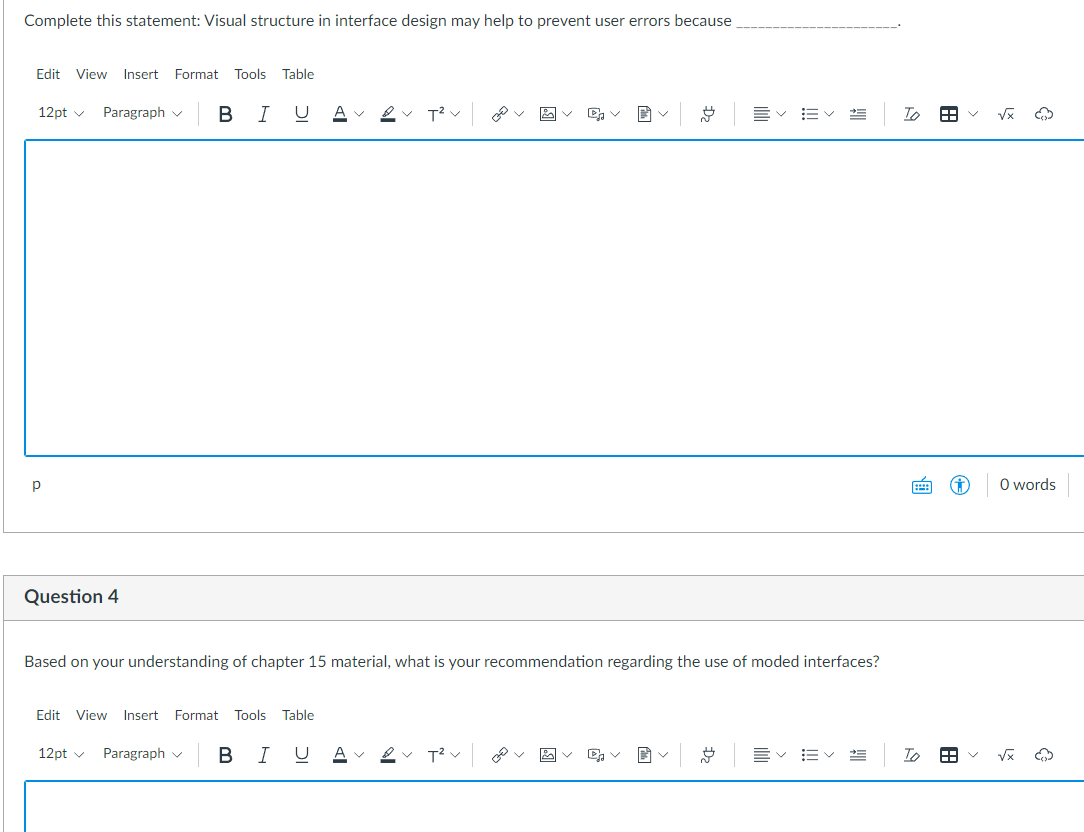1084x832 pixels.
Task: Open equation editor in first editor toolbar
Action: 1006,114
